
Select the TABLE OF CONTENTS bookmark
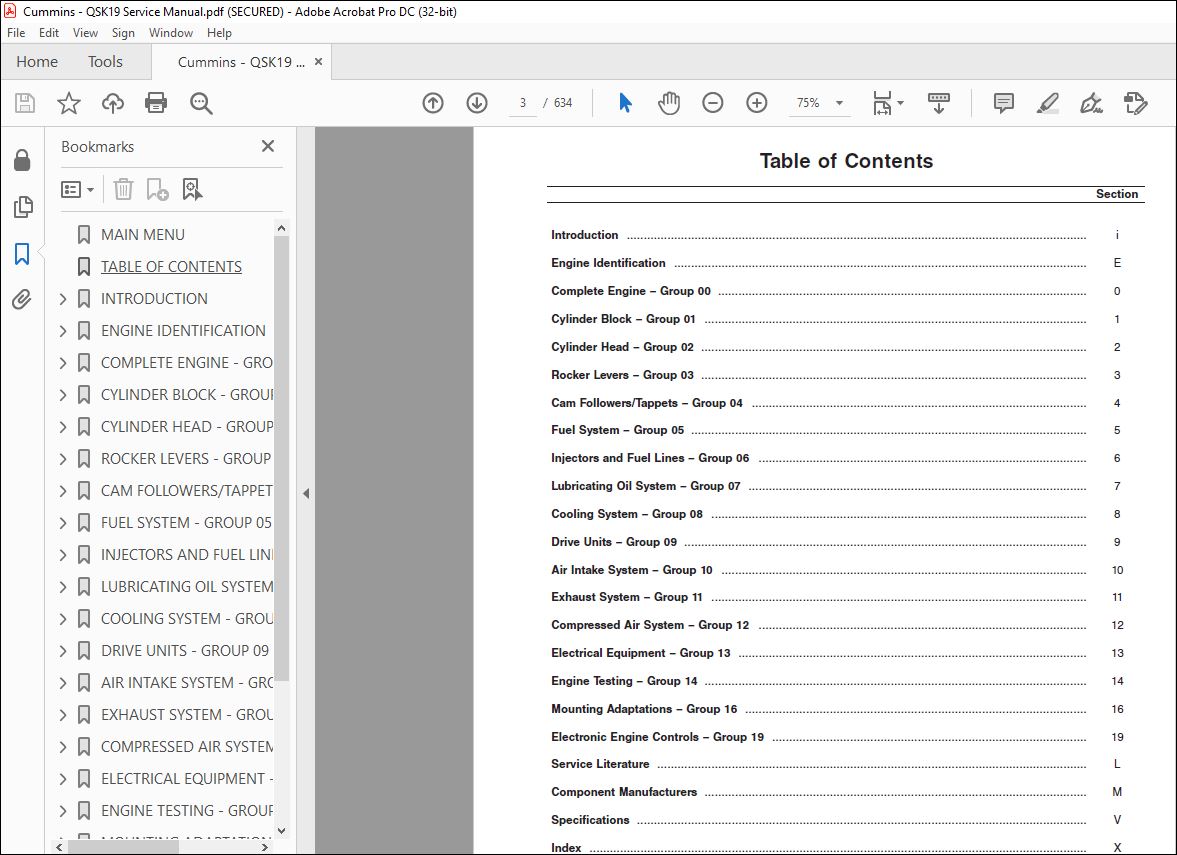[171, 266]
